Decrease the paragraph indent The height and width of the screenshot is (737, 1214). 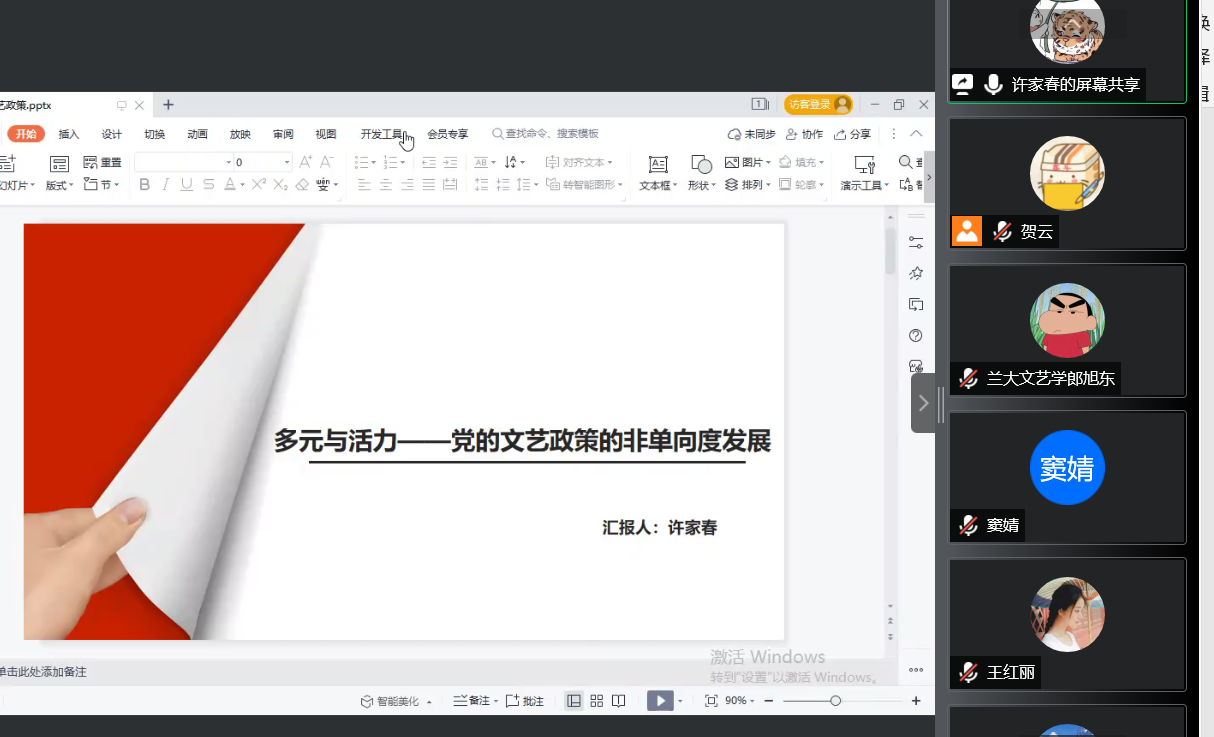pyautogui.click(x=429, y=162)
